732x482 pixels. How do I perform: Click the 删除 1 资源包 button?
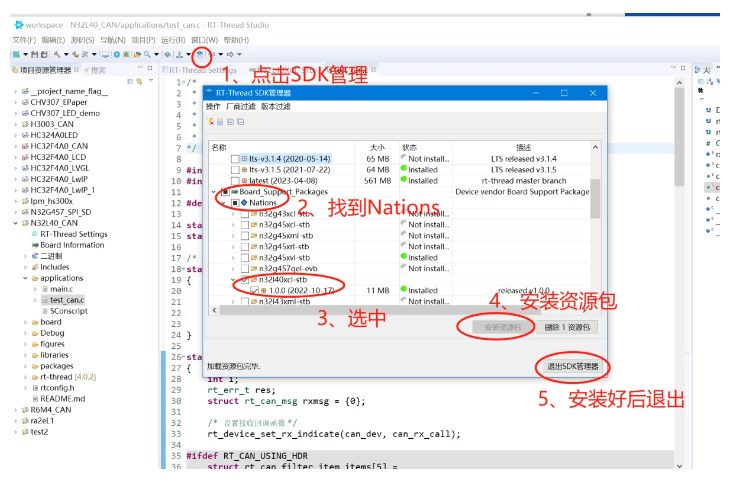pyautogui.click(x=567, y=327)
